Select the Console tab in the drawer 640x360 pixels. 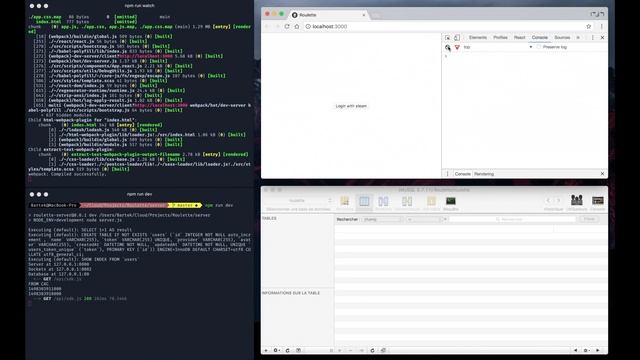[x=462, y=174]
